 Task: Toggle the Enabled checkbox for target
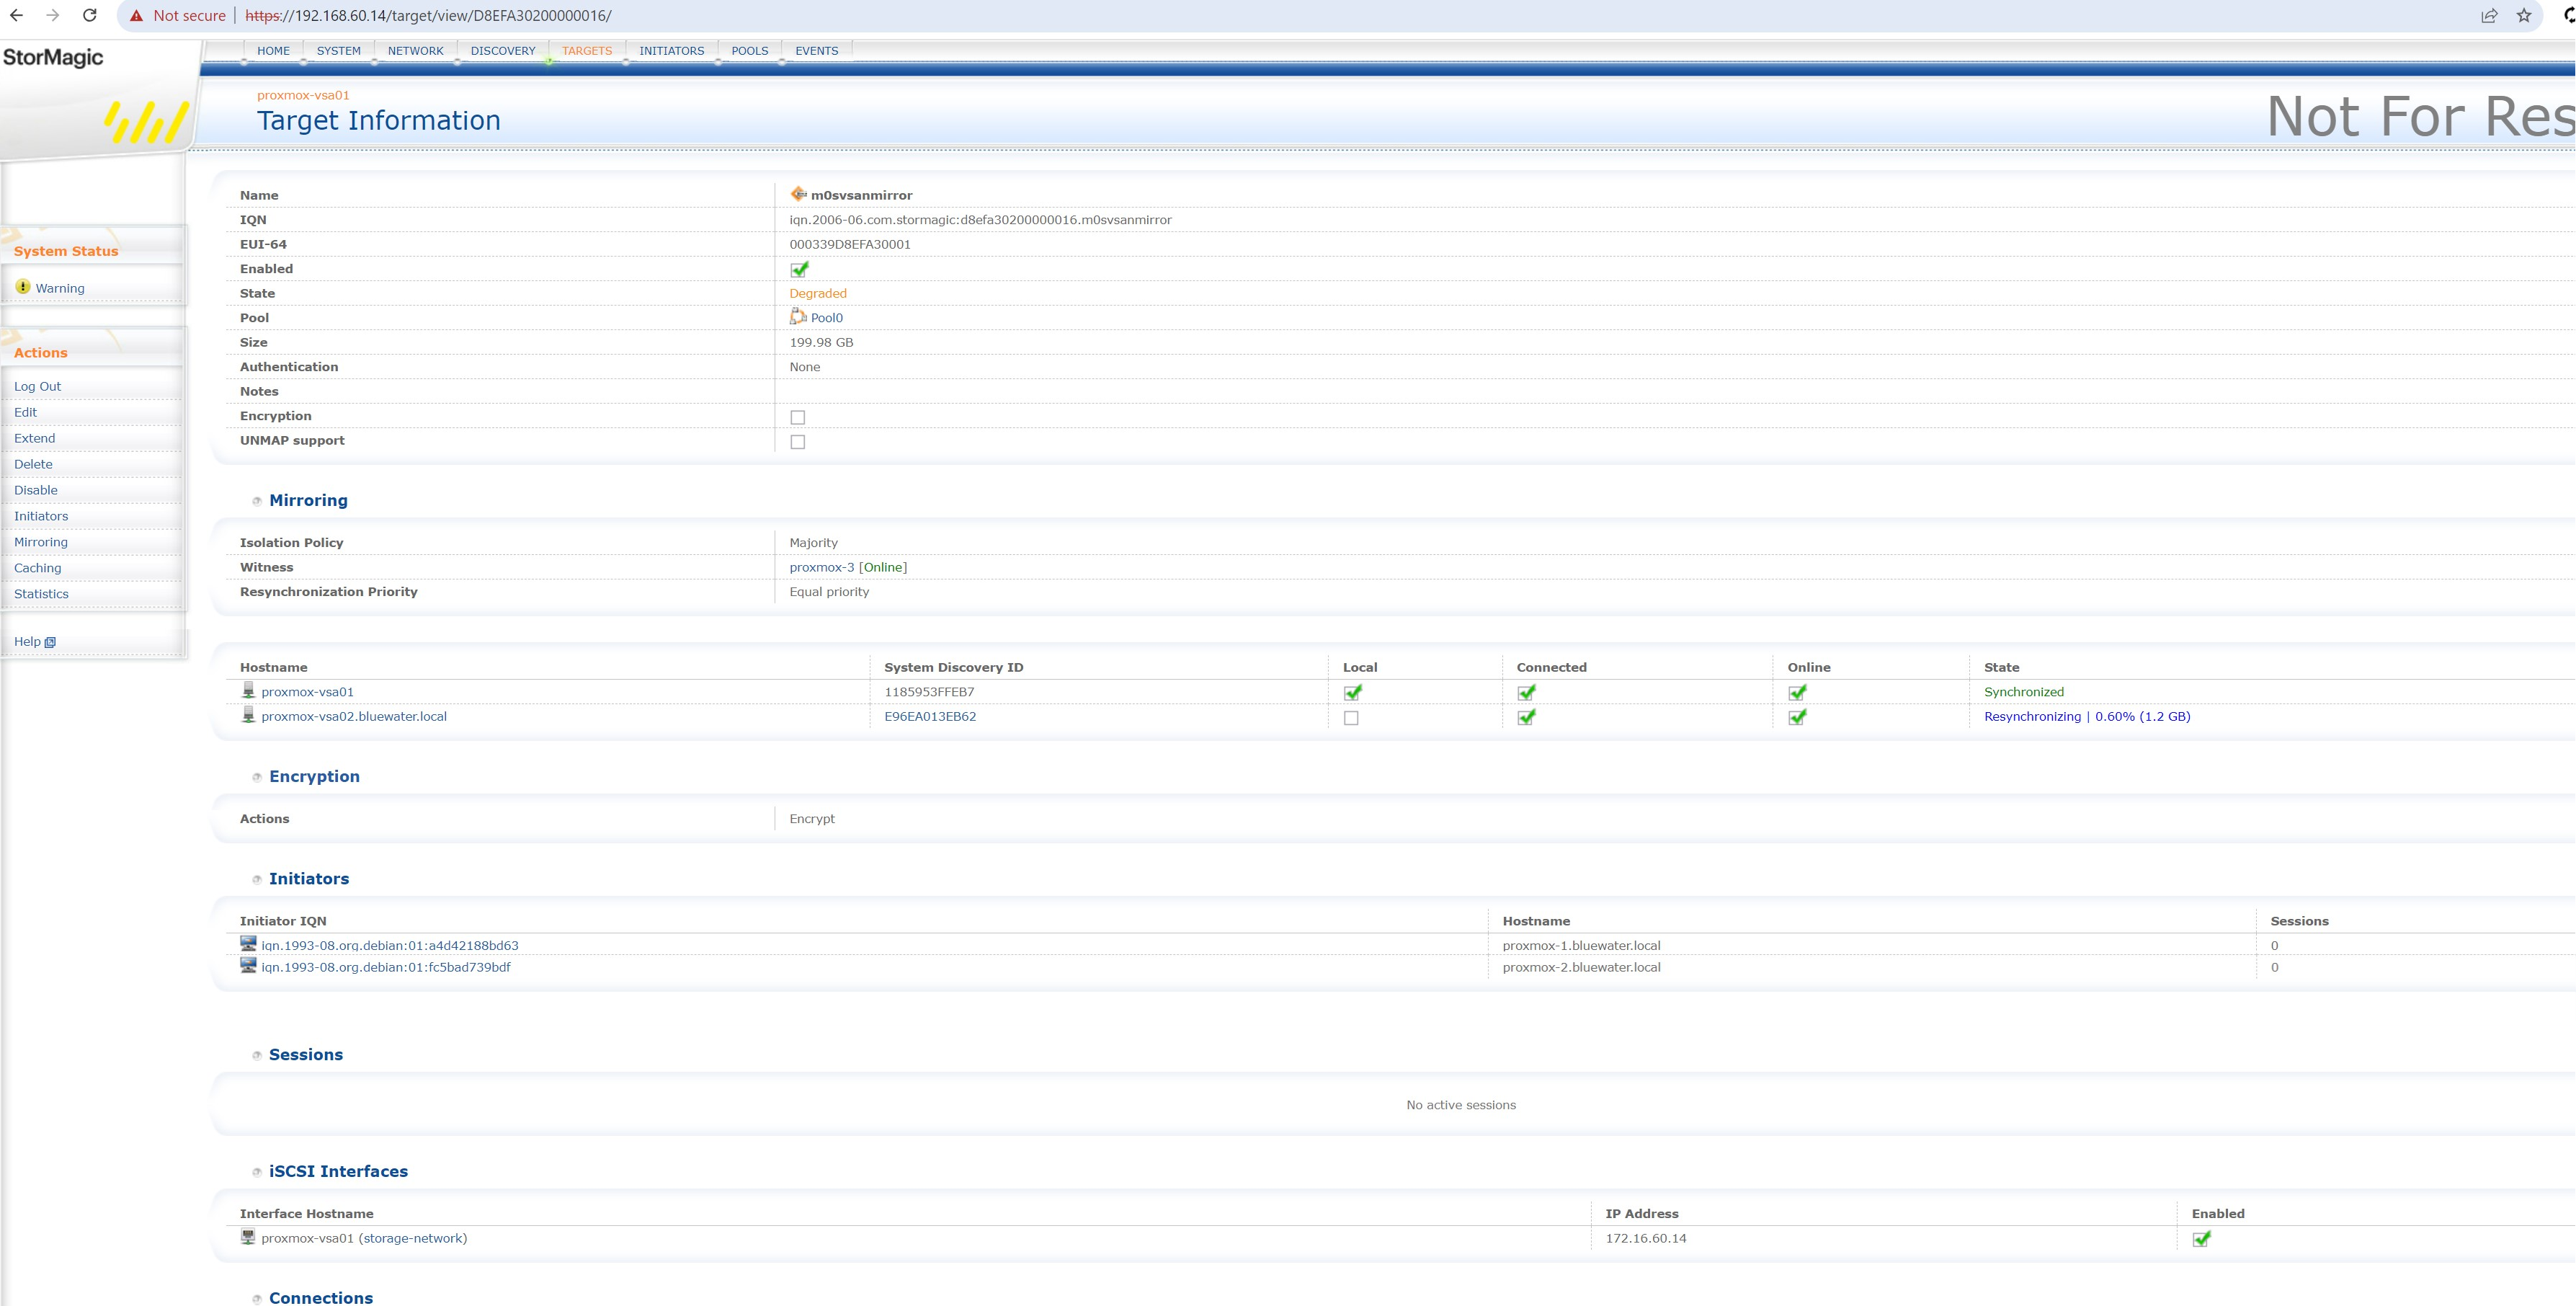coord(799,269)
